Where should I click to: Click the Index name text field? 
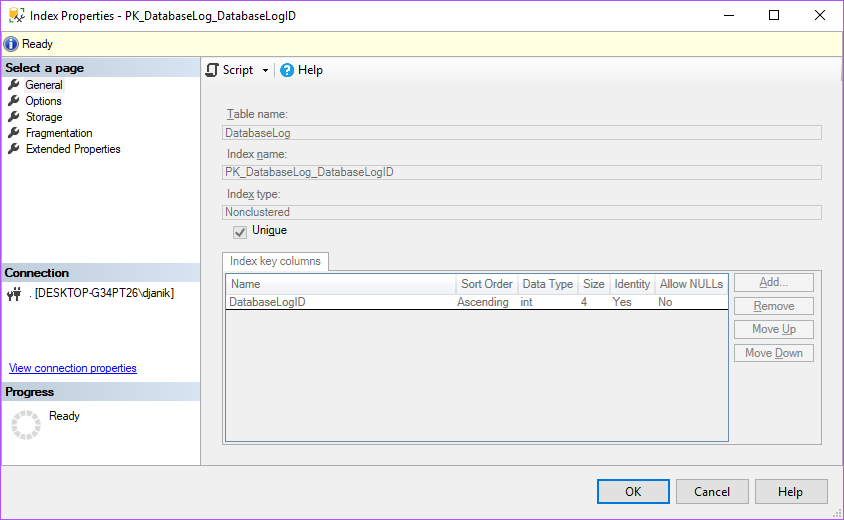click(x=521, y=172)
